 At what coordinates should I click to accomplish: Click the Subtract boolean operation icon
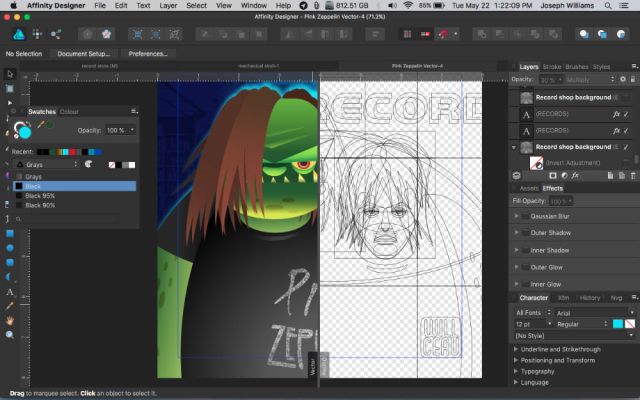tap(500, 34)
